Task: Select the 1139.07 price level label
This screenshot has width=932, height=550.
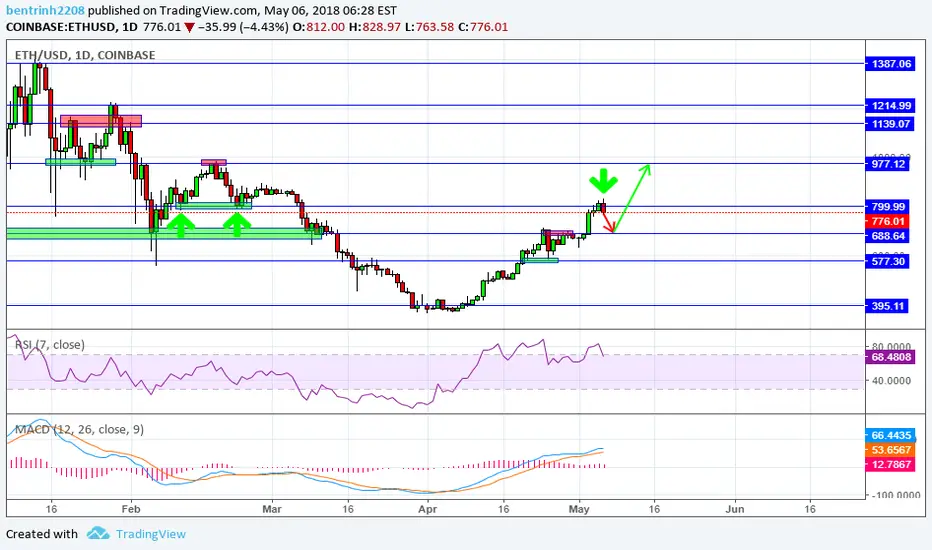Action: tap(890, 124)
